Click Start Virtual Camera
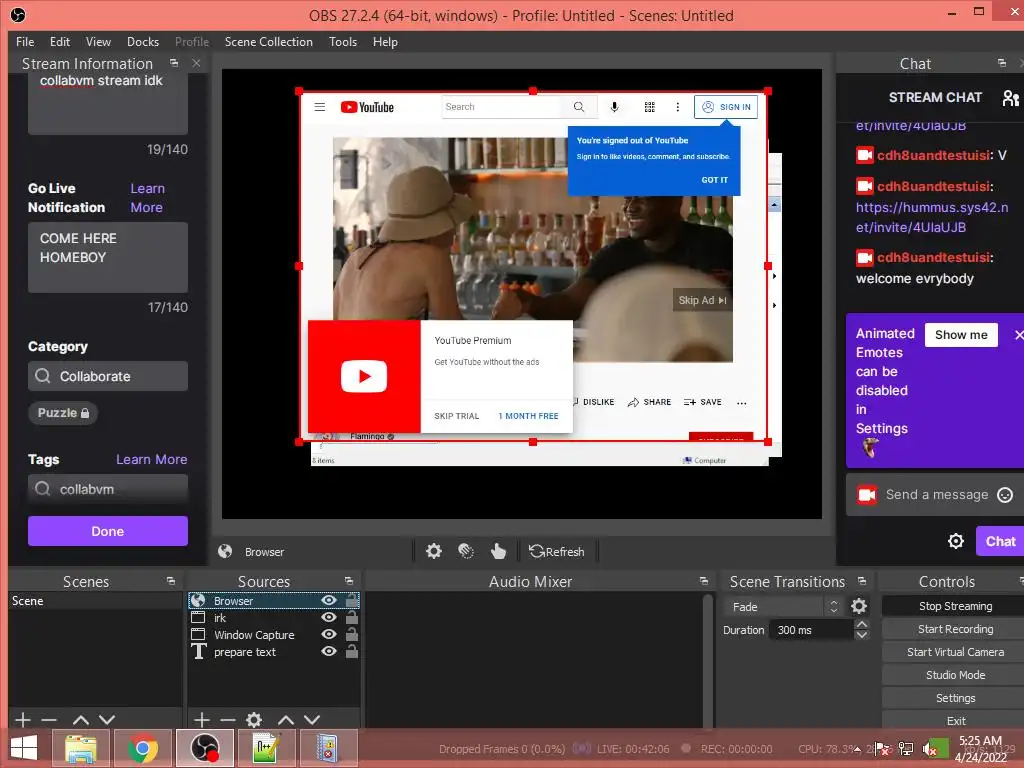 point(955,652)
